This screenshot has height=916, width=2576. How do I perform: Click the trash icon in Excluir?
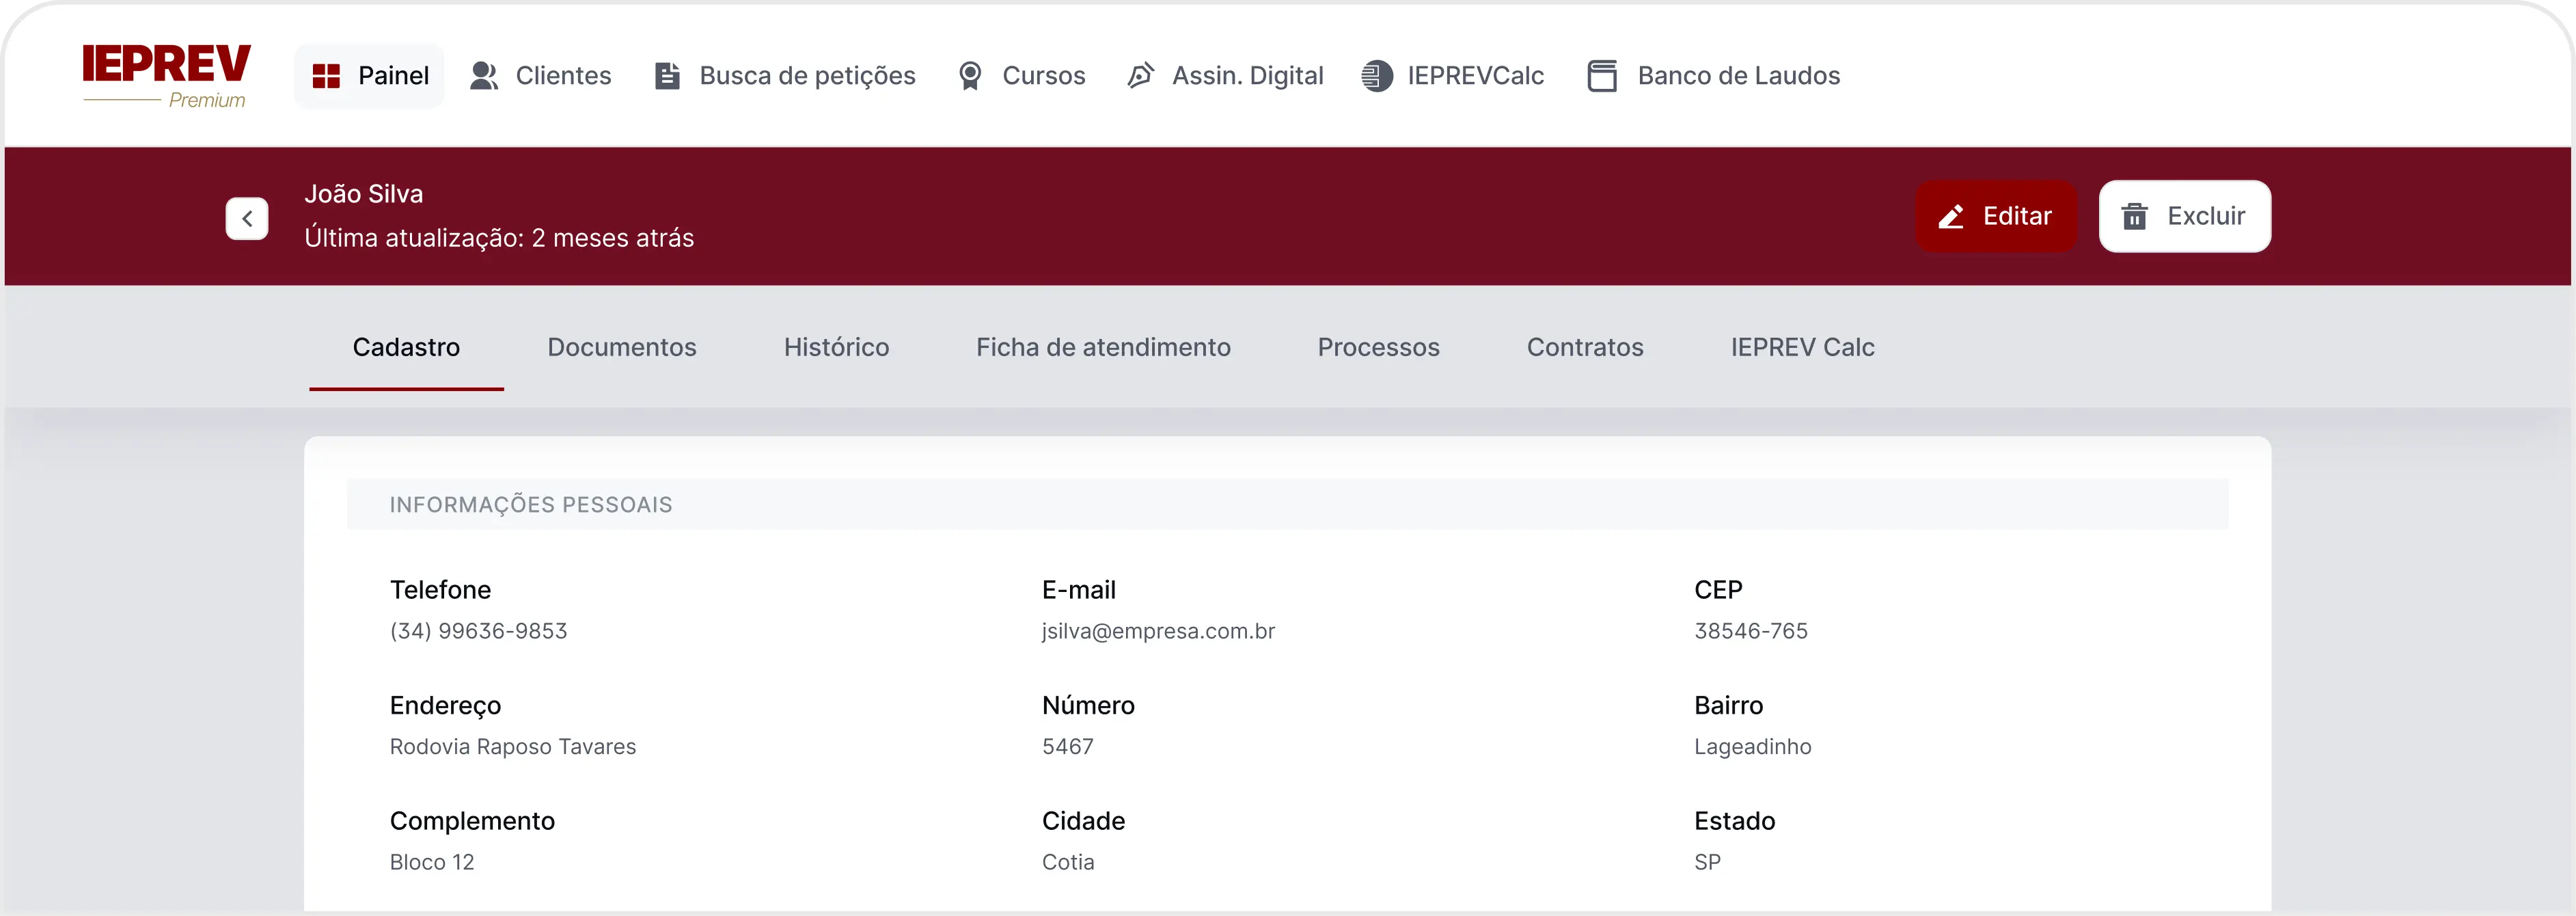point(2134,216)
